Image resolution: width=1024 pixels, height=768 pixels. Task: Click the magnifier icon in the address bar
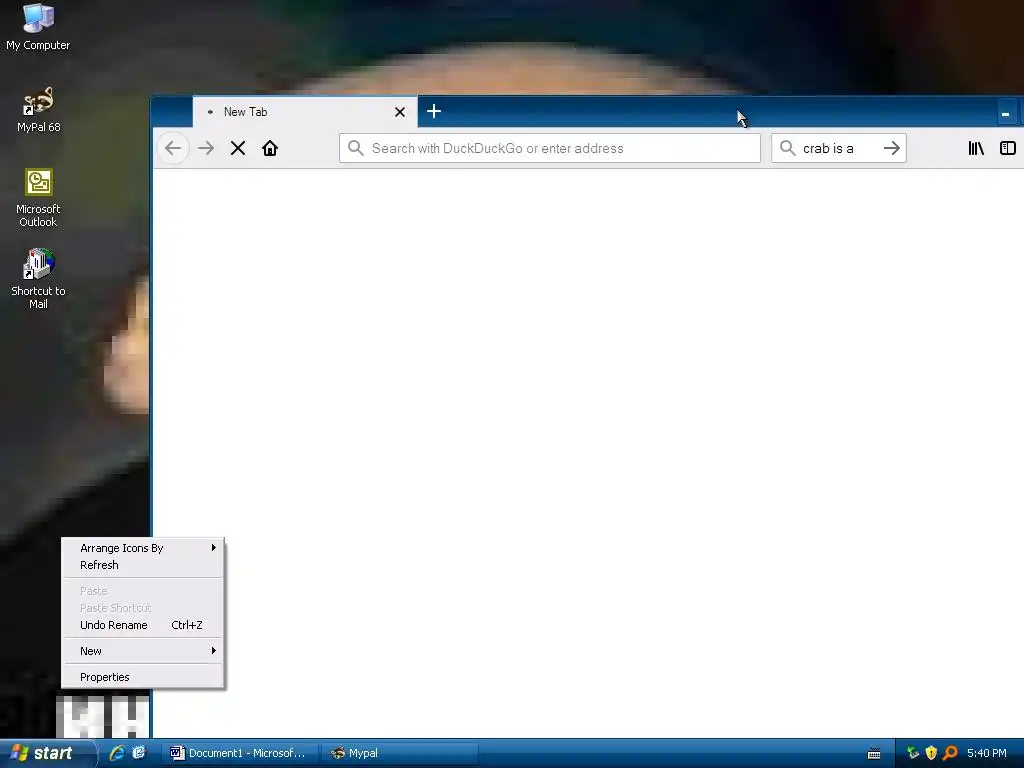tap(355, 148)
